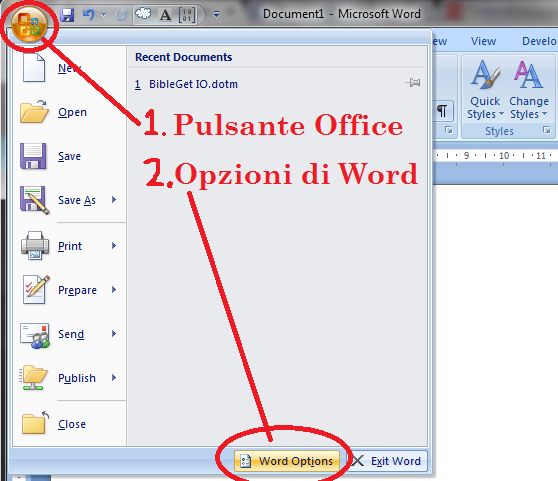Click the open folder icon beside Open
This screenshot has width=558, height=481.
pos(34,111)
